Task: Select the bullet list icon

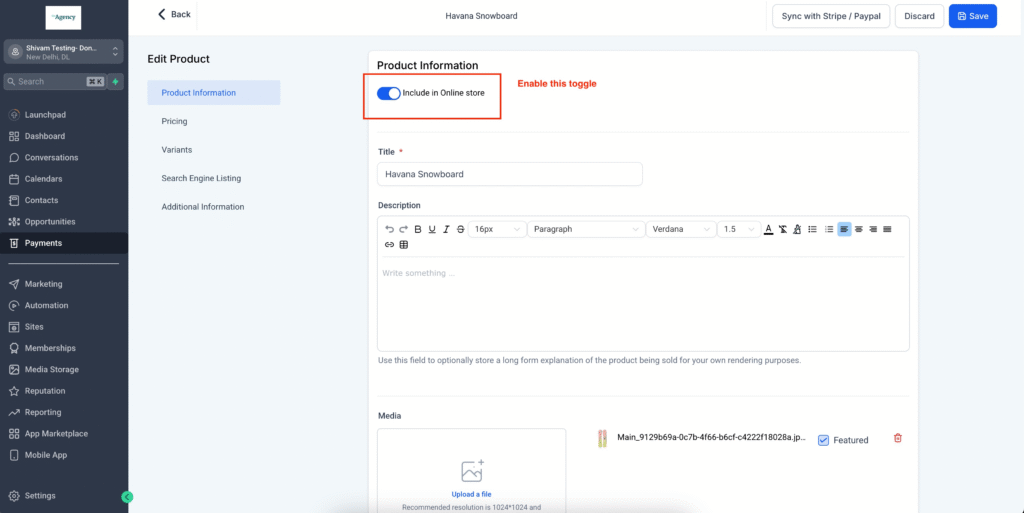Action: tap(812, 229)
